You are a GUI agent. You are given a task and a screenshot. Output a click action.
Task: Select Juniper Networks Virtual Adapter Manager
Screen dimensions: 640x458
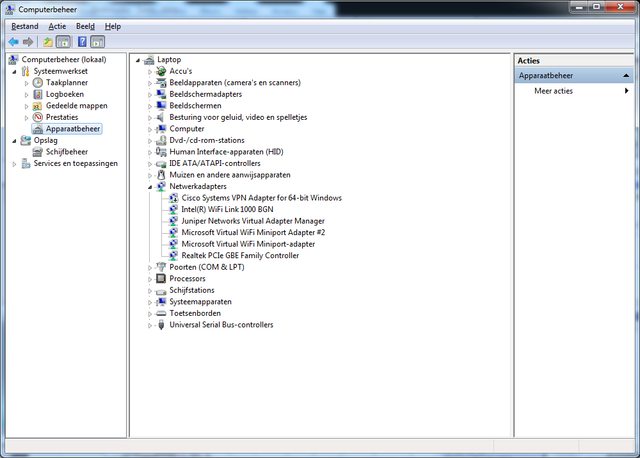pyautogui.click(x=253, y=221)
